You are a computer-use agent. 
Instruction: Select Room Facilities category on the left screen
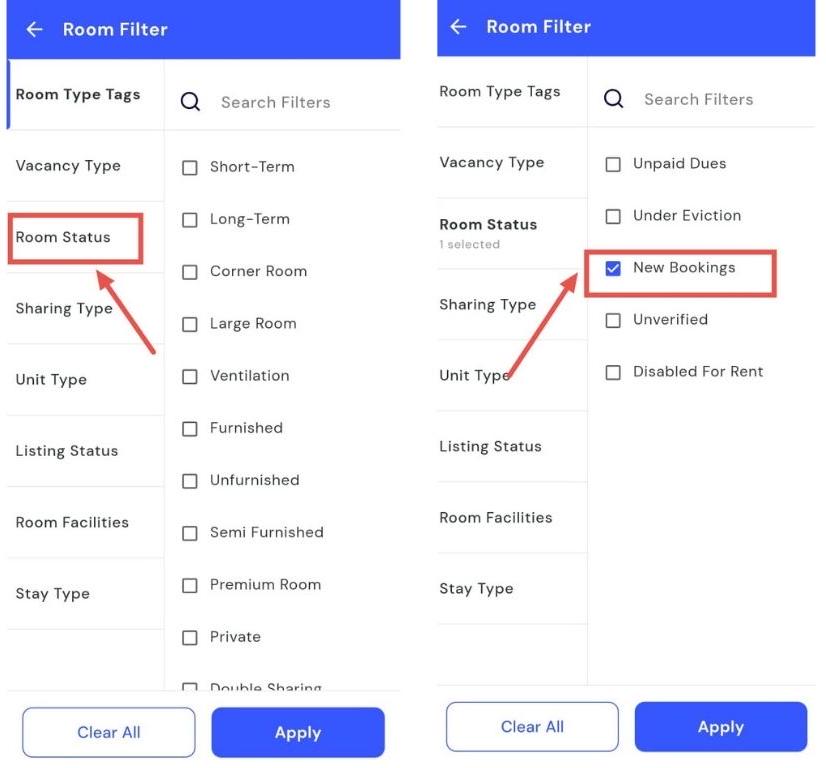(x=72, y=523)
